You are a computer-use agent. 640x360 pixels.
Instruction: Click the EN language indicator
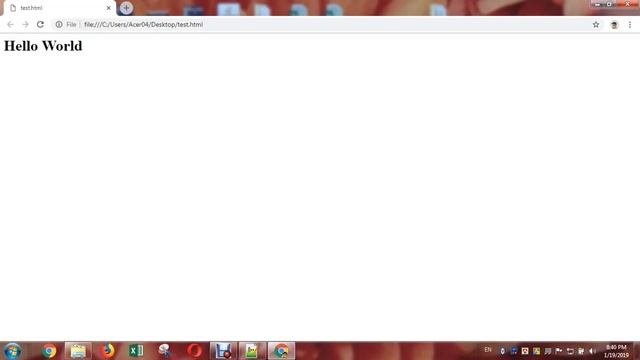488,350
